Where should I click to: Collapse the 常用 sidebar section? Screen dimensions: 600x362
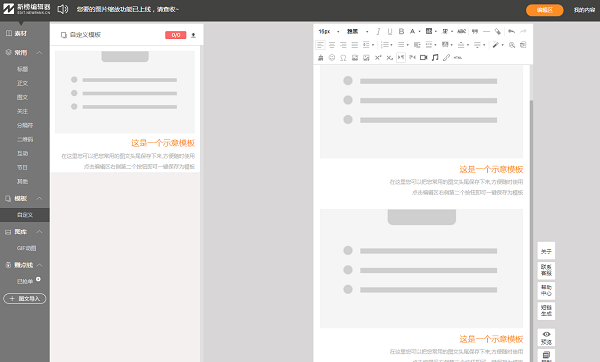pos(39,52)
